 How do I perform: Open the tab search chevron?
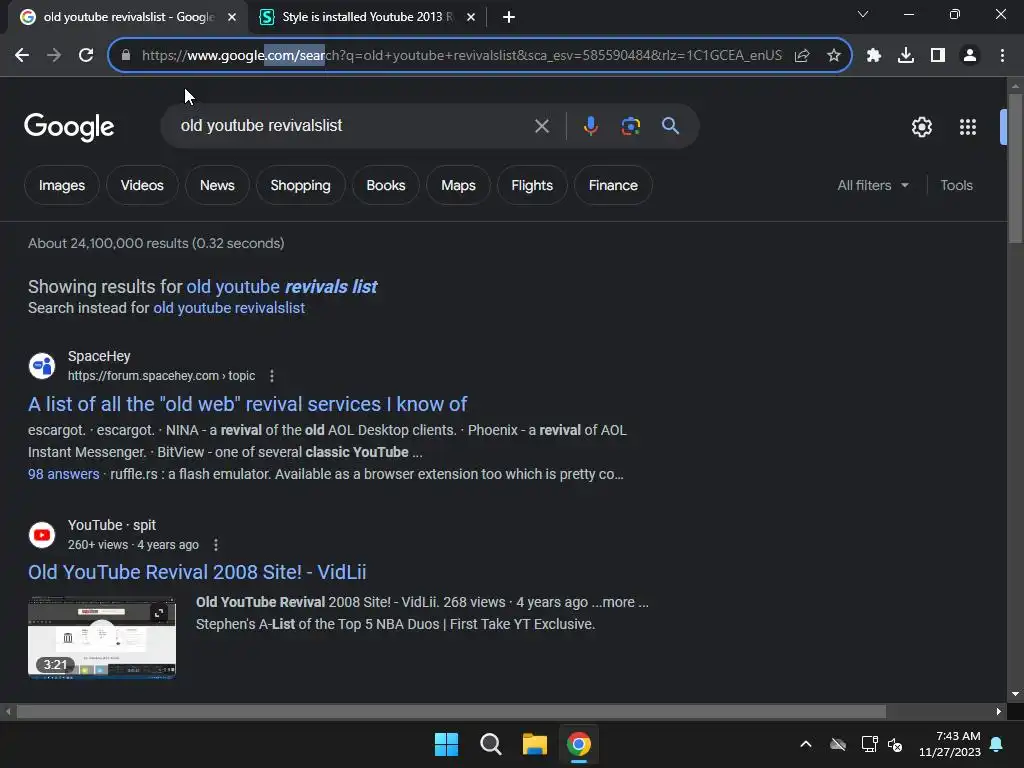pos(863,14)
